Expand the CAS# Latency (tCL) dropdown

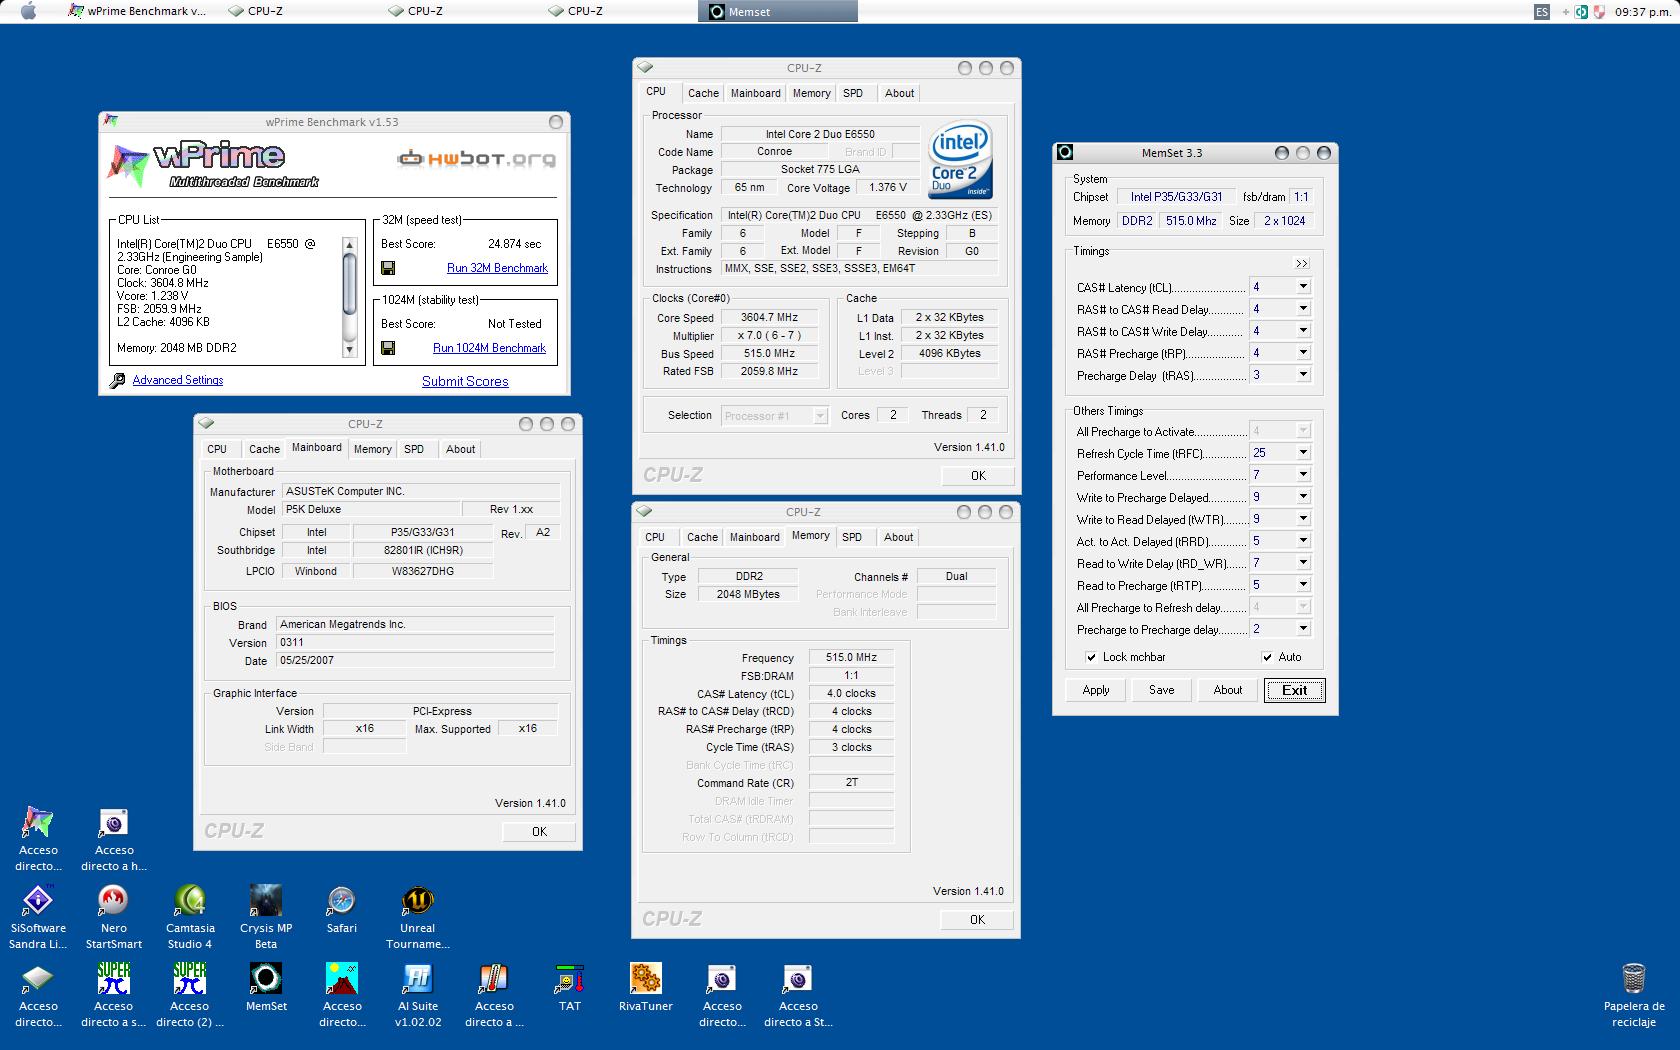tap(1303, 287)
